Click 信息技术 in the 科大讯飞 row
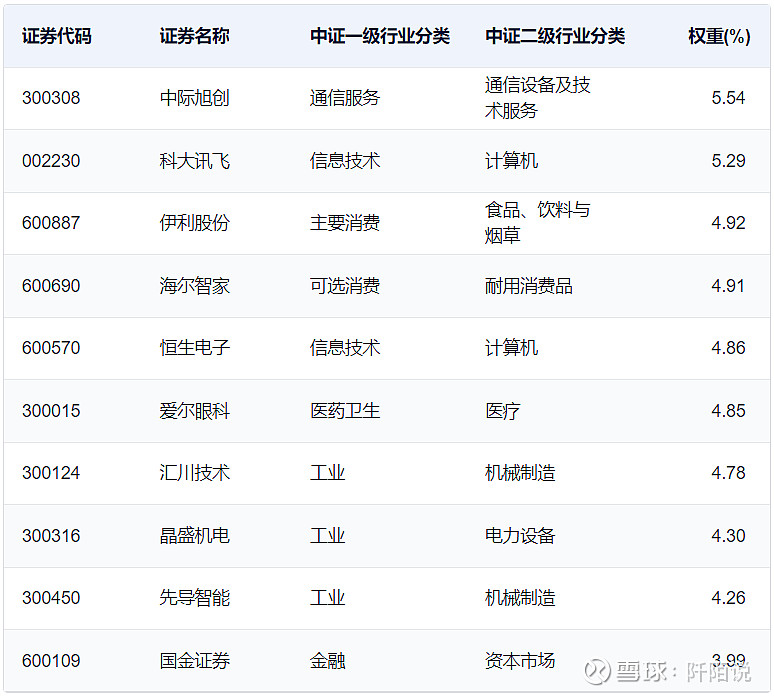The width and height of the screenshot is (774, 696). pos(345,161)
